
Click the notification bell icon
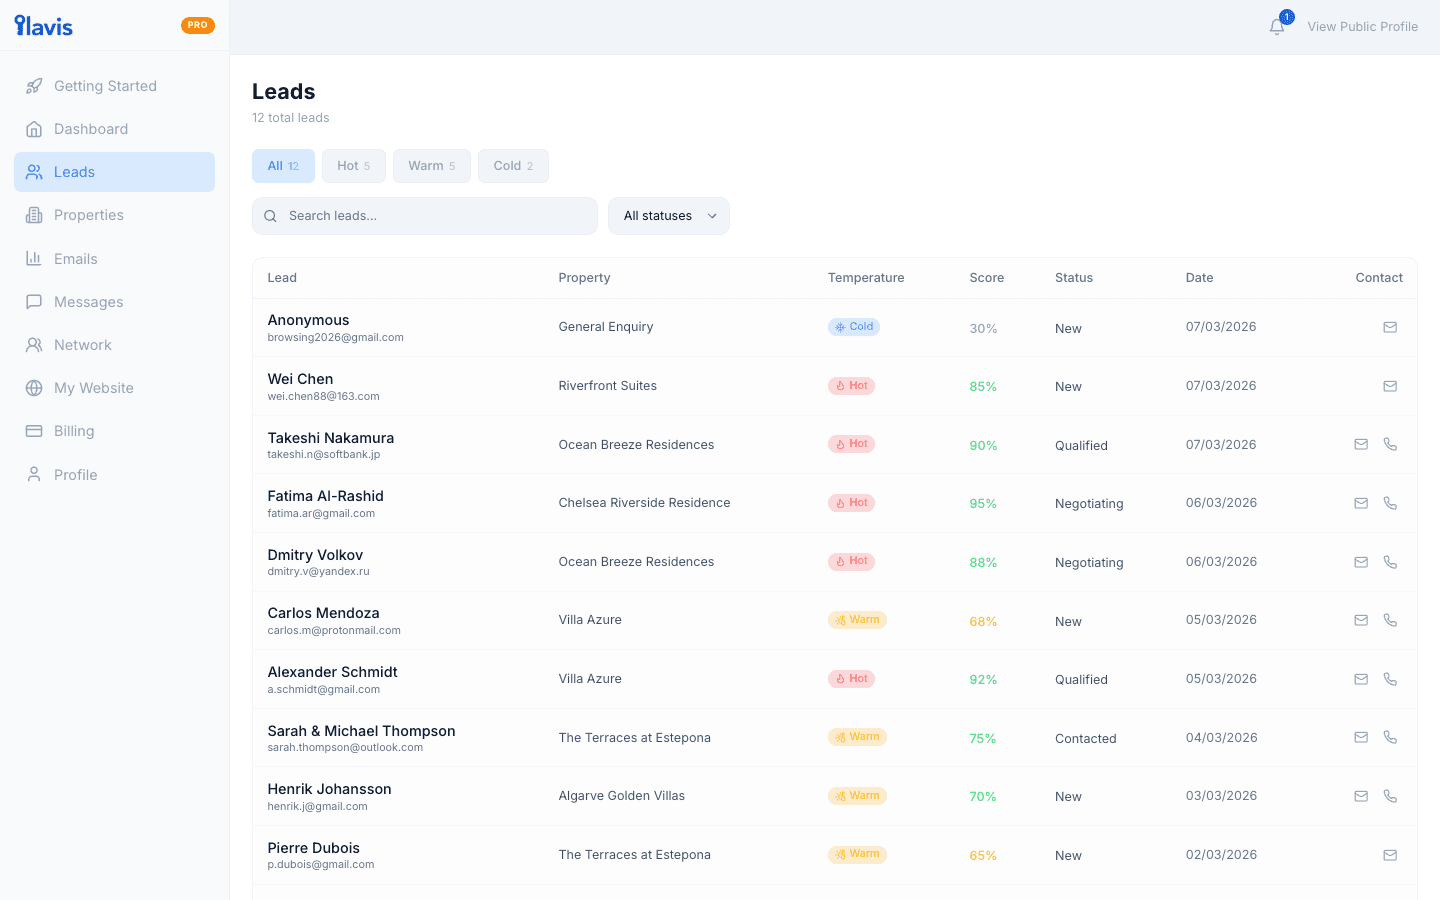point(1277,26)
